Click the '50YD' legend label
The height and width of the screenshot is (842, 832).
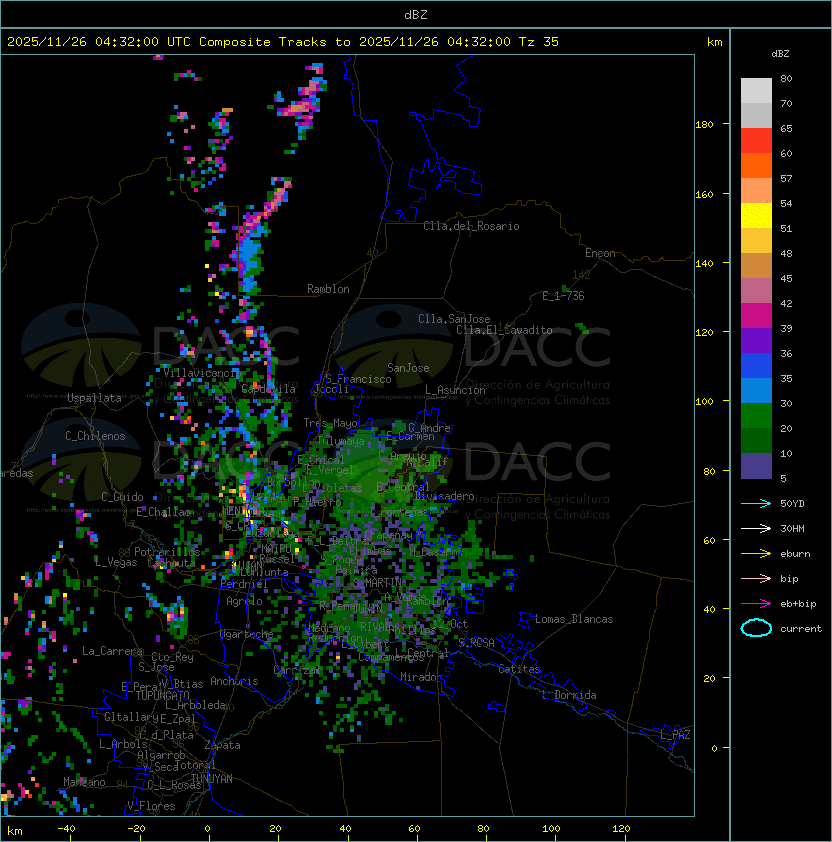pyautogui.click(x=792, y=503)
